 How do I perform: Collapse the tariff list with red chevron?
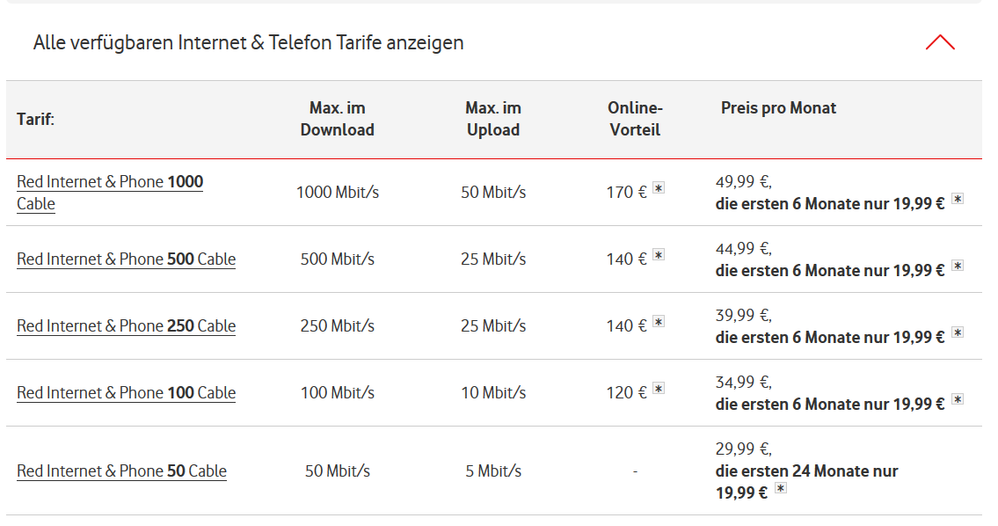(x=940, y=43)
